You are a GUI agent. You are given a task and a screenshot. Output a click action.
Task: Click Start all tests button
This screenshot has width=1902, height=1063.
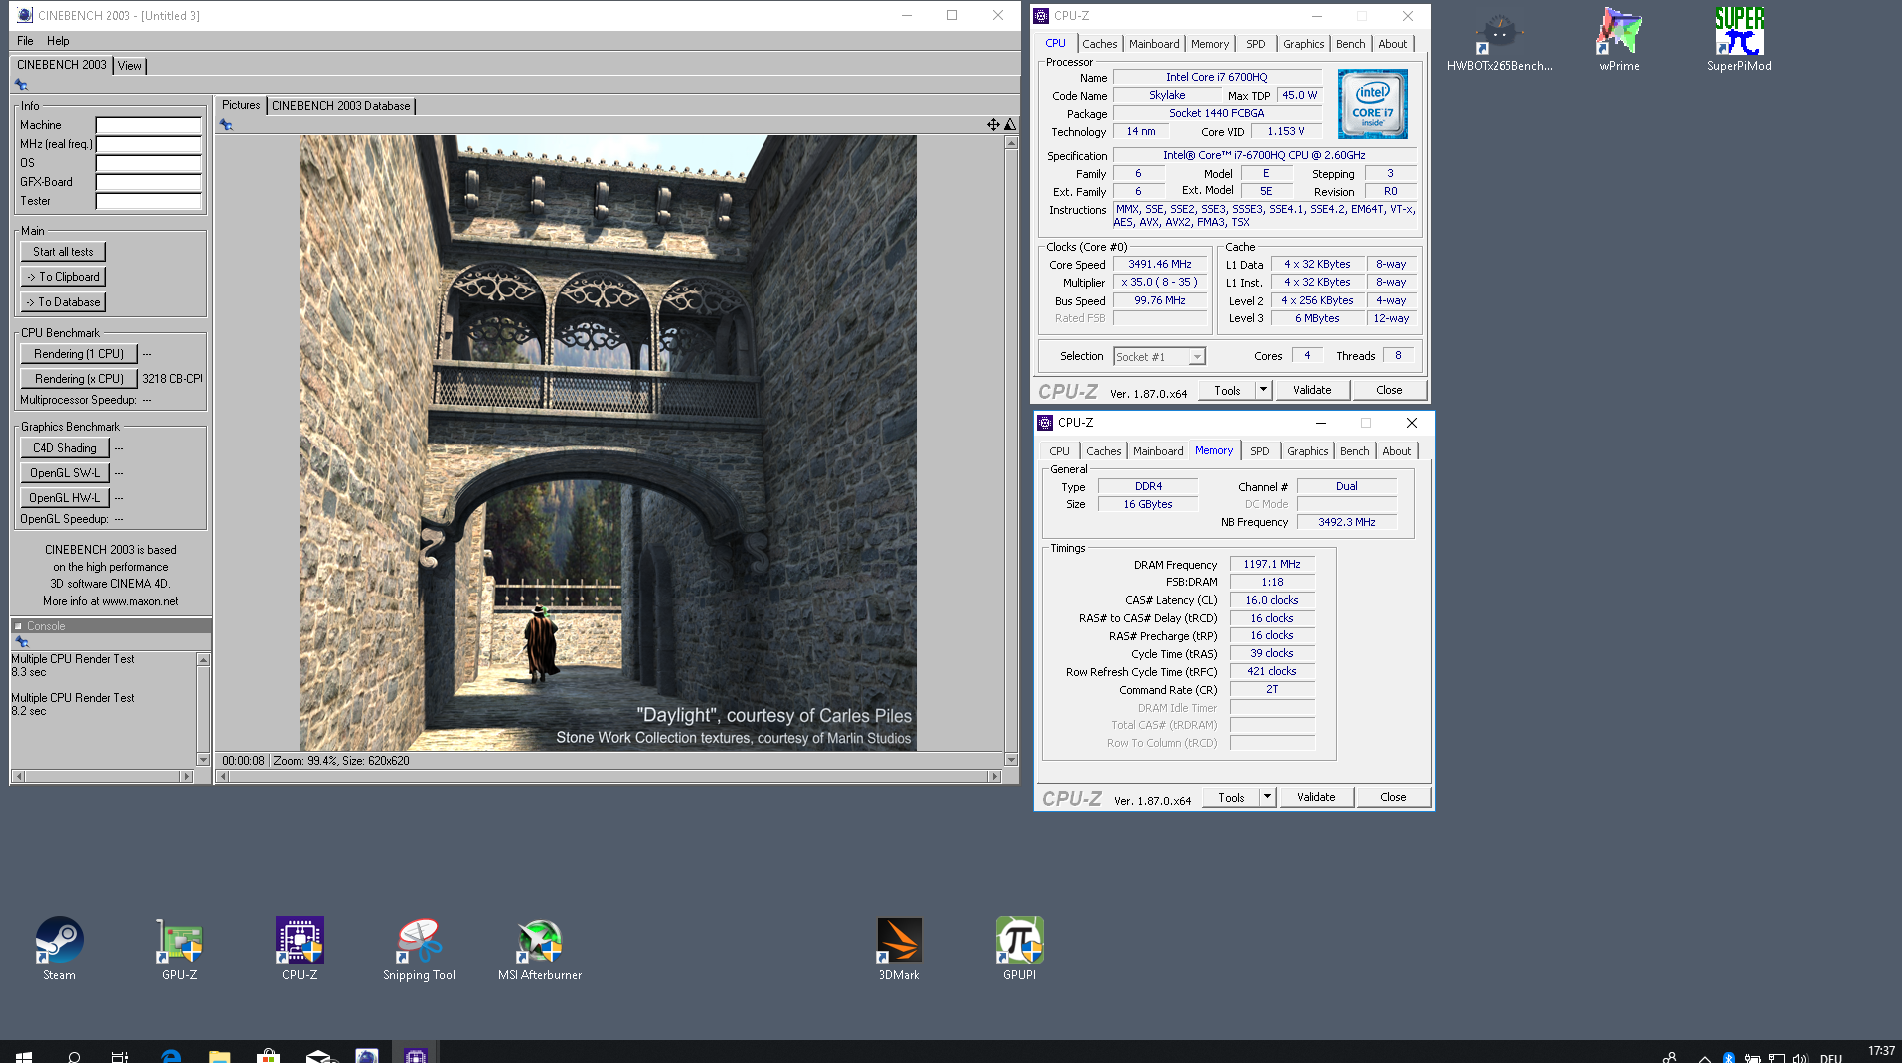[x=63, y=252]
